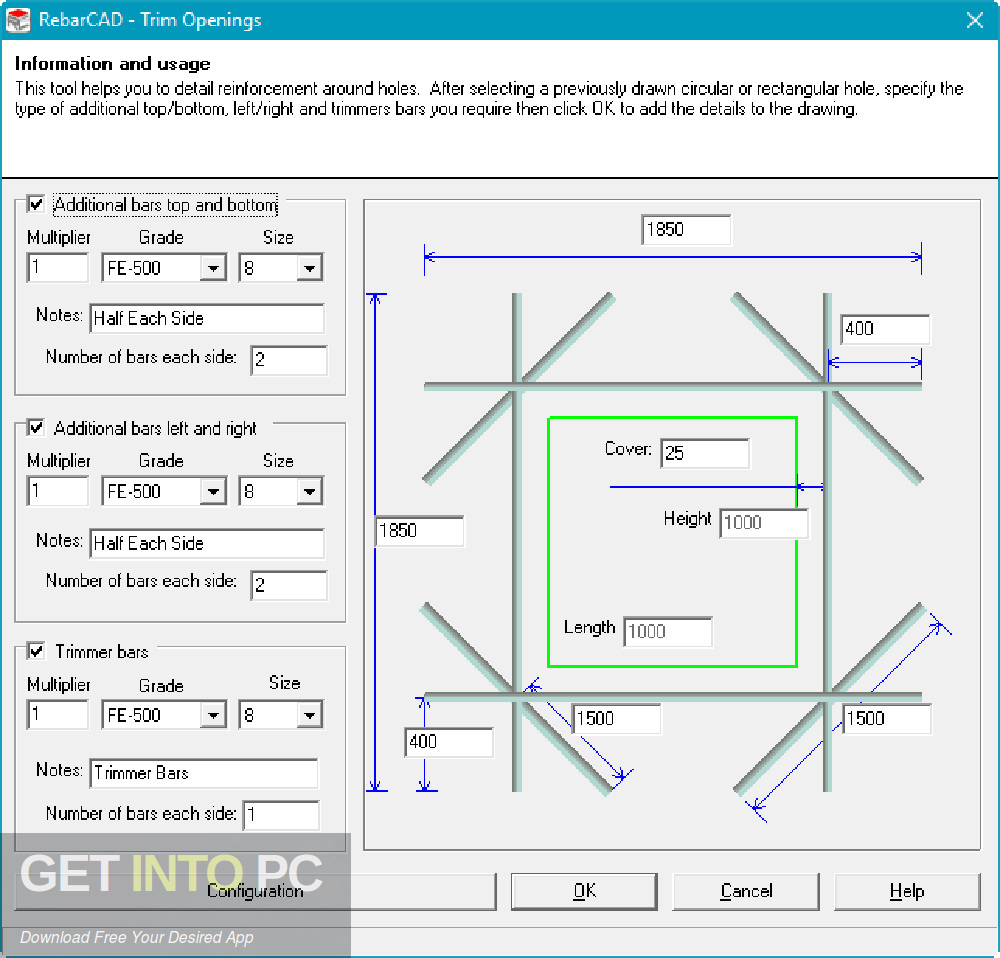Uncheck the Trimmer bars checkbox

click(x=36, y=651)
